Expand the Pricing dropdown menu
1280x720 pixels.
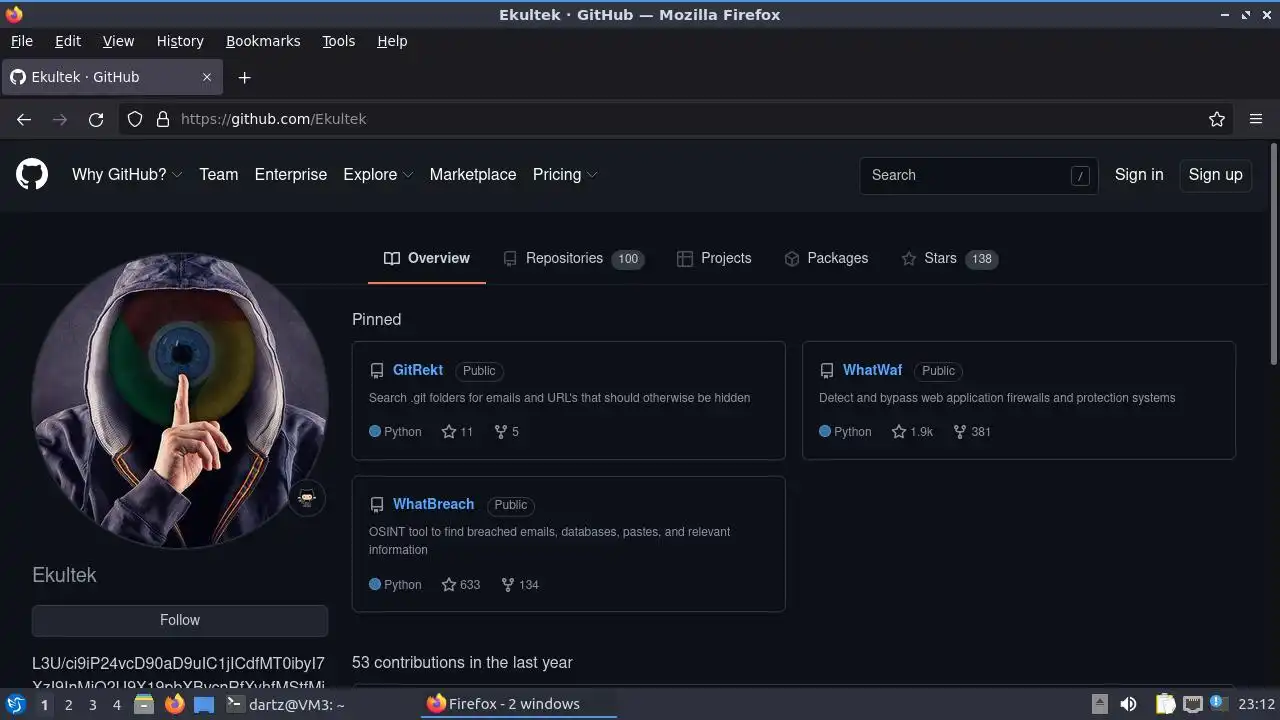565,174
